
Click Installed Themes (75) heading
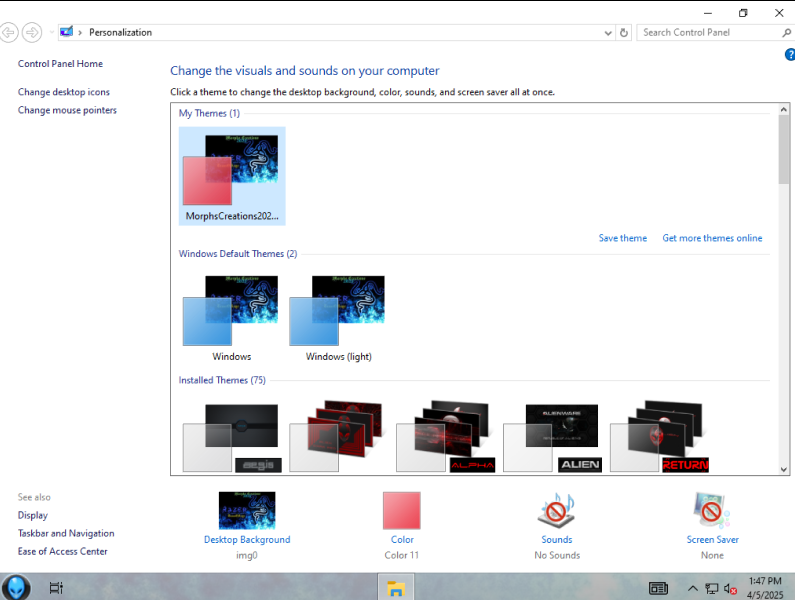tap(222, 380)
